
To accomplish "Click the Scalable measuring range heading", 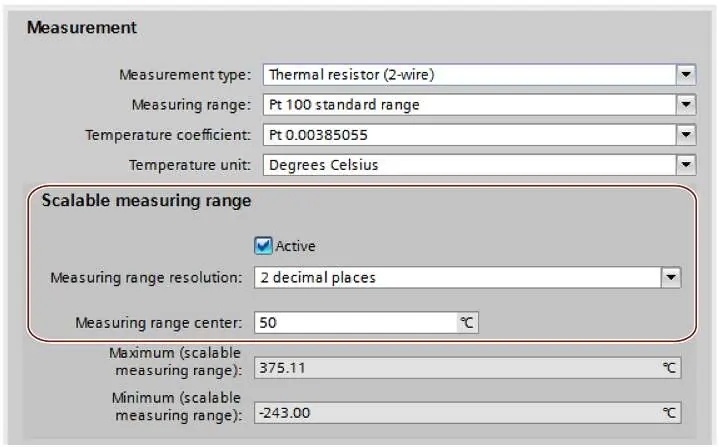I will pyautogui.click(x=146, y=201).
